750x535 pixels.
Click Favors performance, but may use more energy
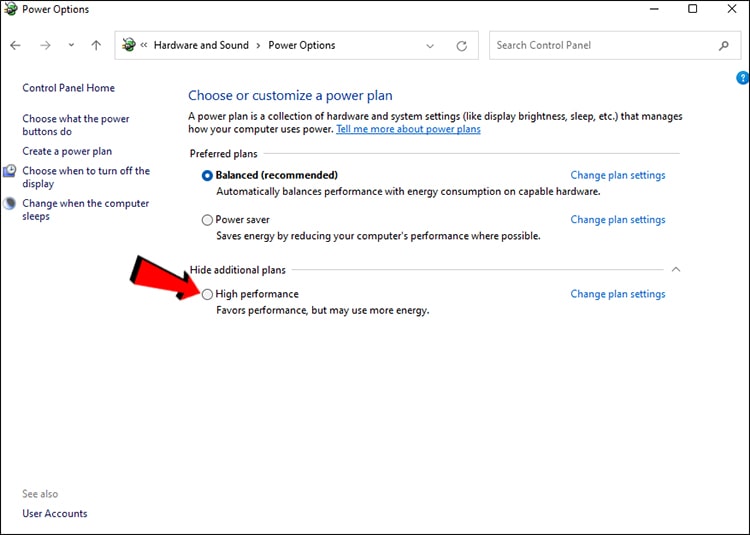(x=322, y=310)
